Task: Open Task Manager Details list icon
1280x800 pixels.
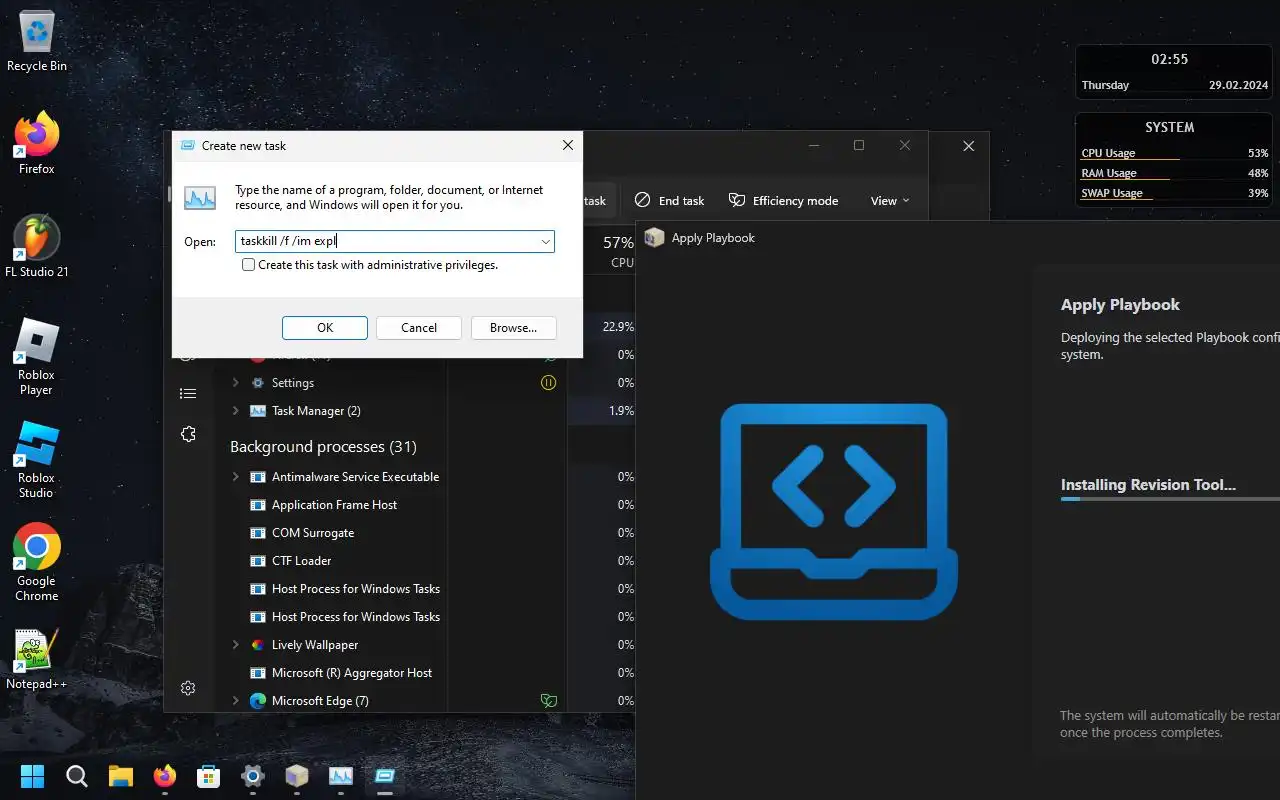Action: point(188,393)
